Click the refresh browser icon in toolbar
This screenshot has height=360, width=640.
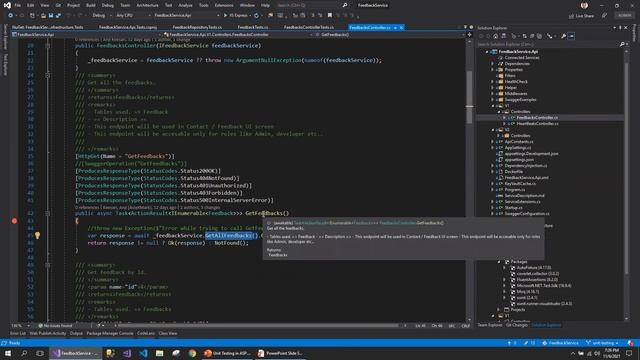pyautogui.click(x=256, y=16)
